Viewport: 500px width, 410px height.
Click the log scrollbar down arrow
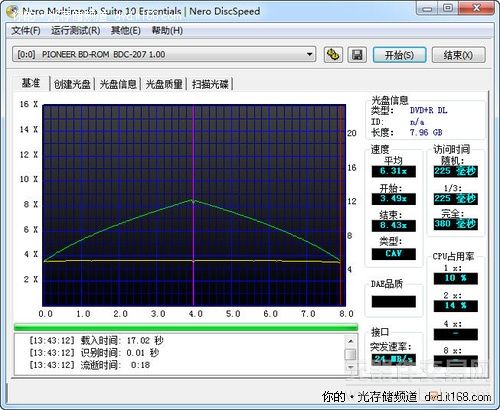(x=350, y=367)
